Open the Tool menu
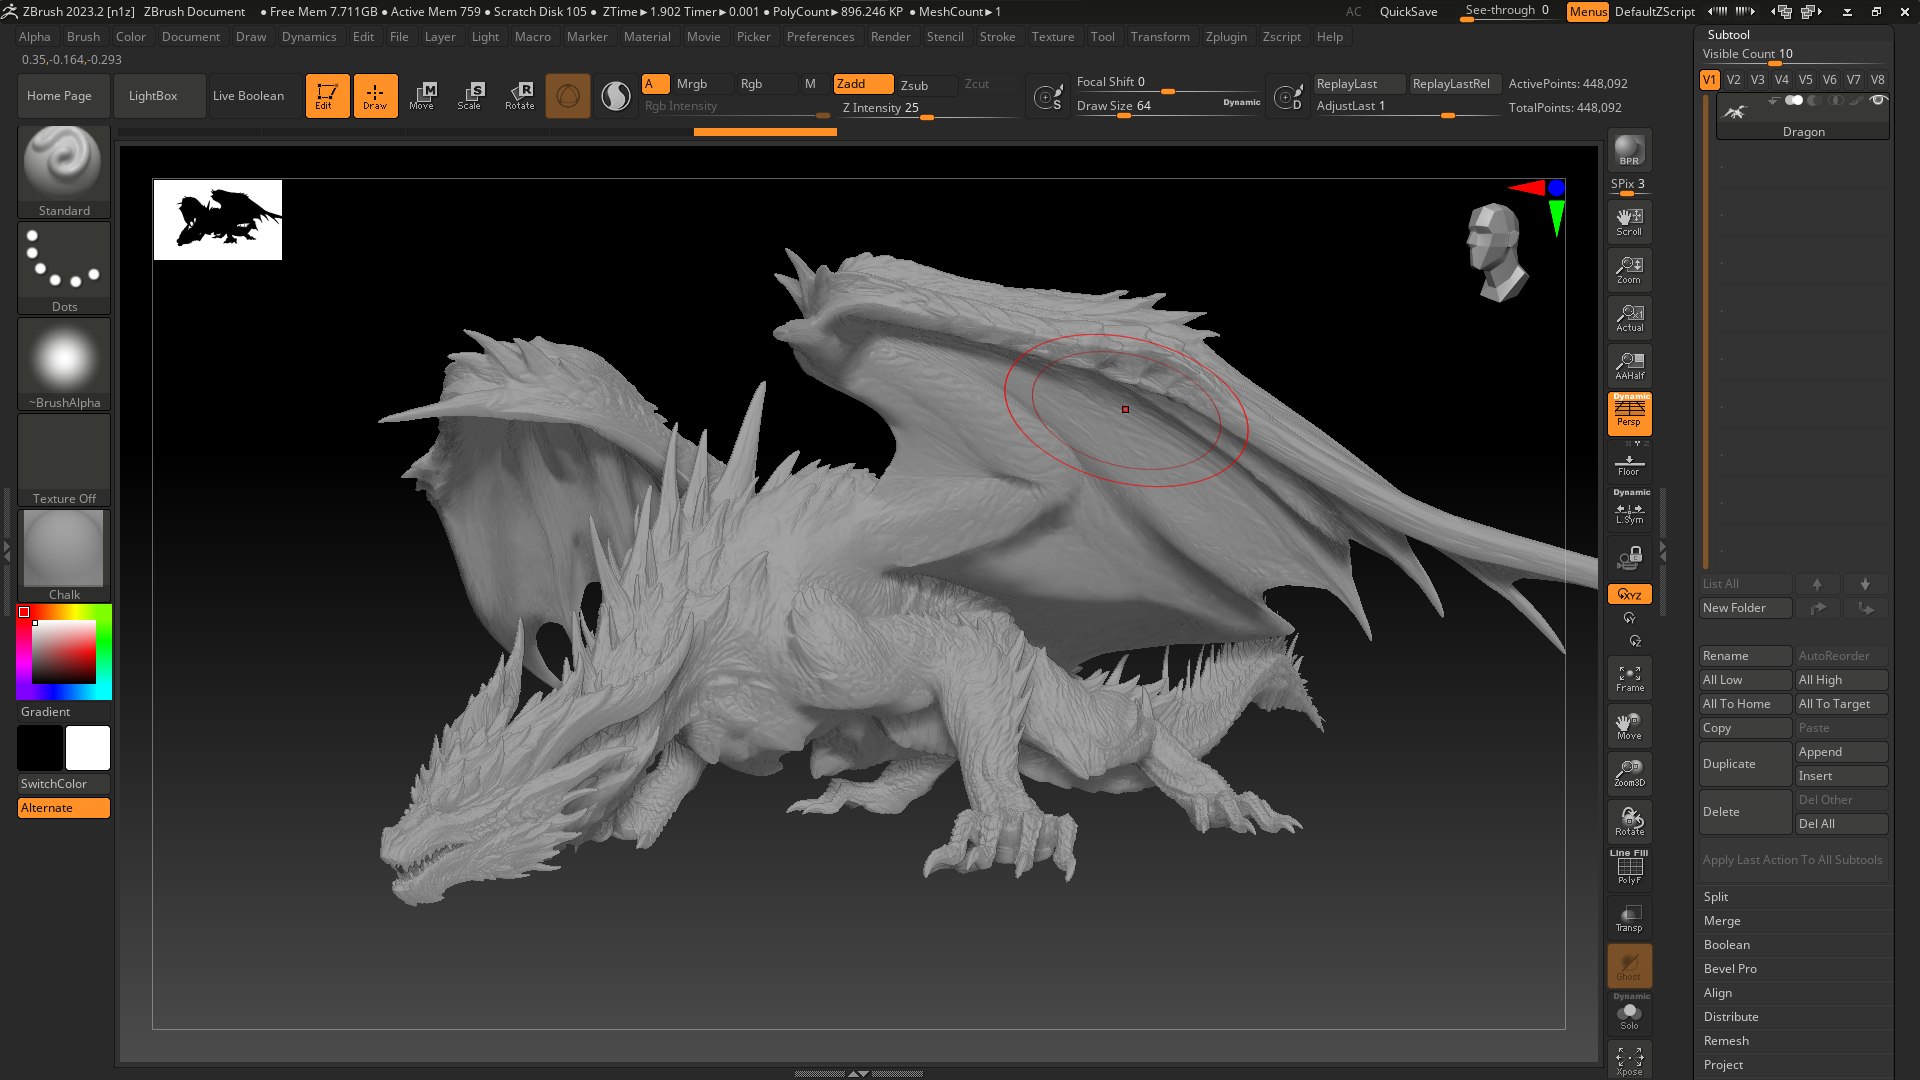The height and width of the screenshot is (1080, 1920). (1102, 37)
